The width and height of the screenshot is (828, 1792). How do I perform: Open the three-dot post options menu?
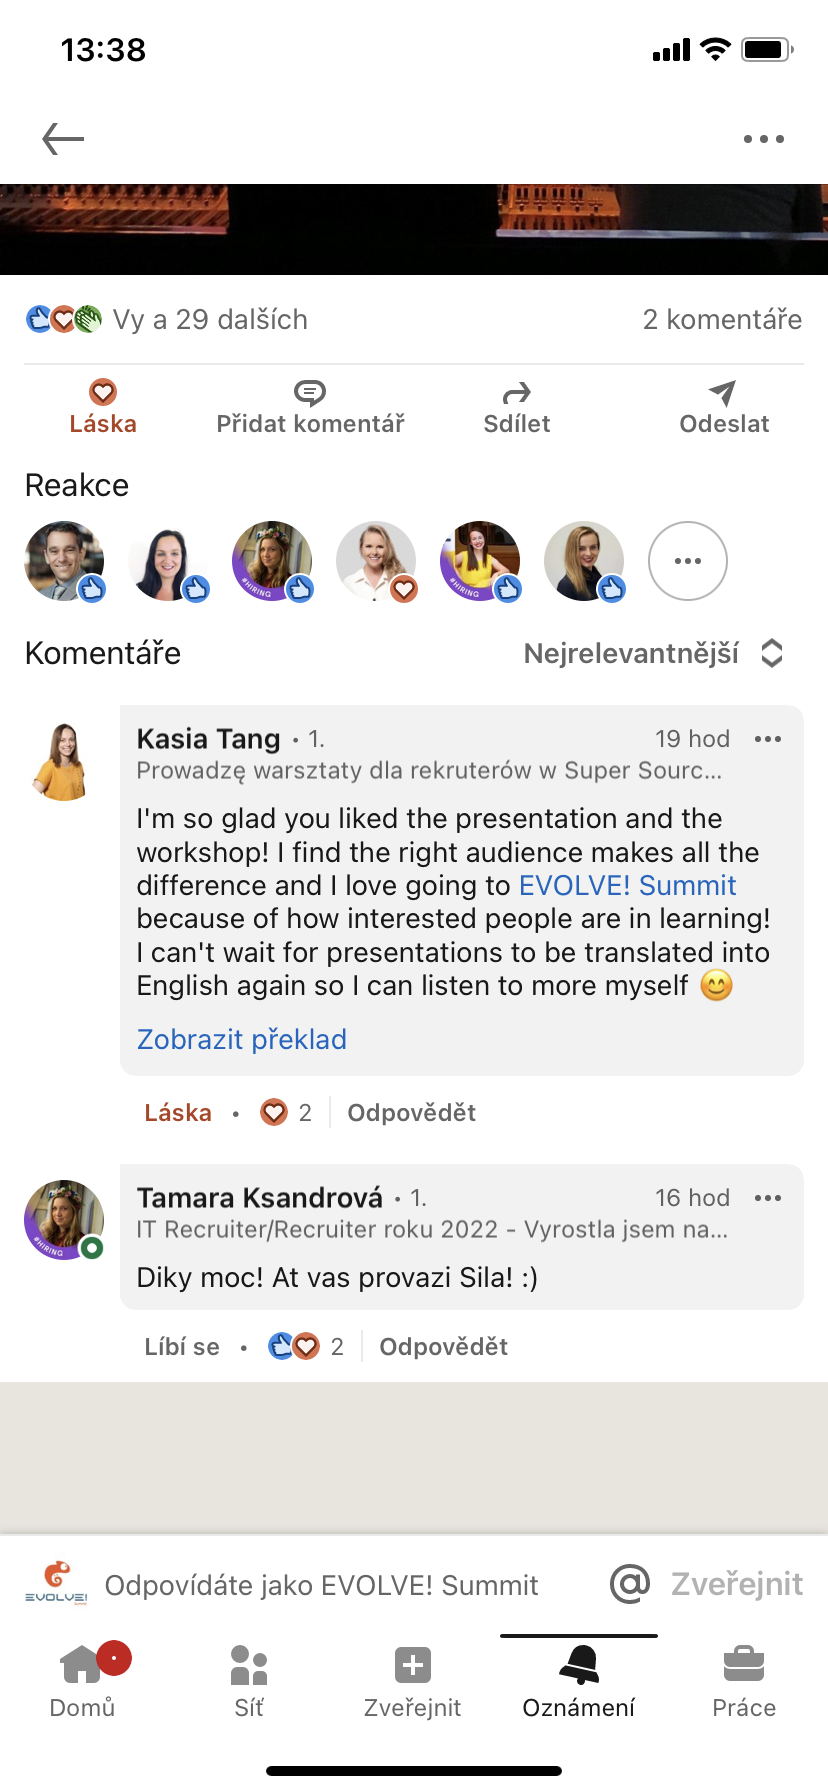pos(764,139)
